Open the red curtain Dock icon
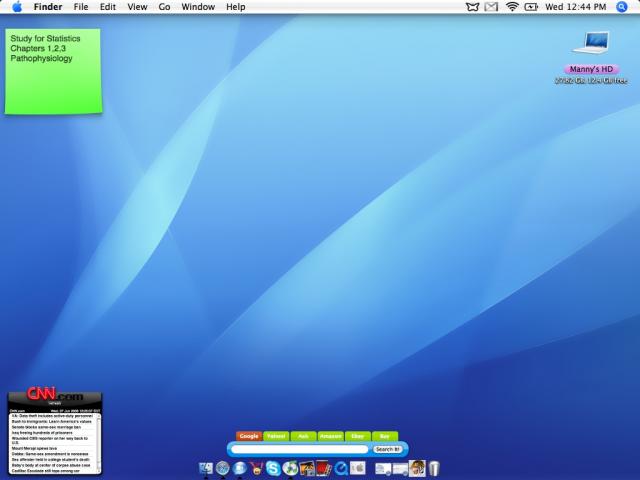 click(x=324, y=468)
